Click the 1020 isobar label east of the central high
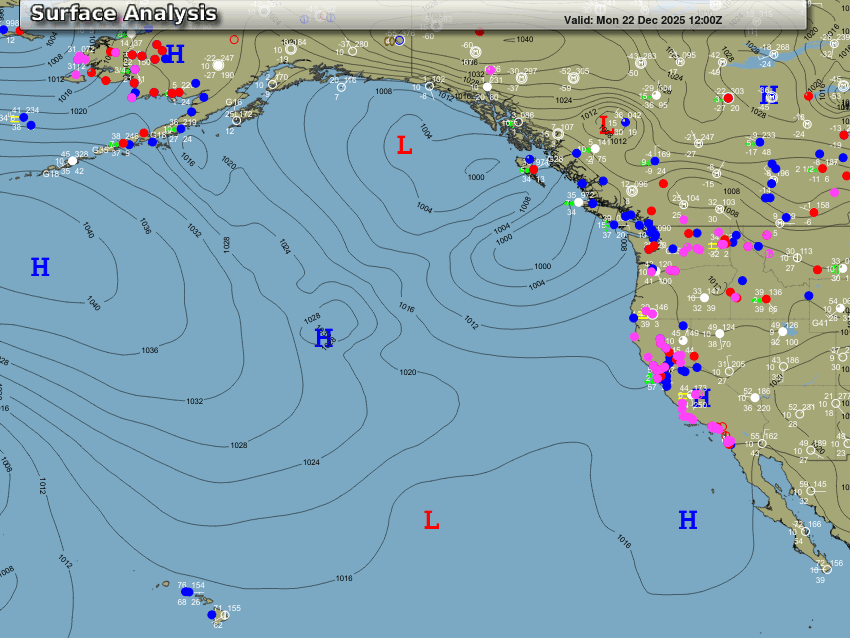 [407, 372]
